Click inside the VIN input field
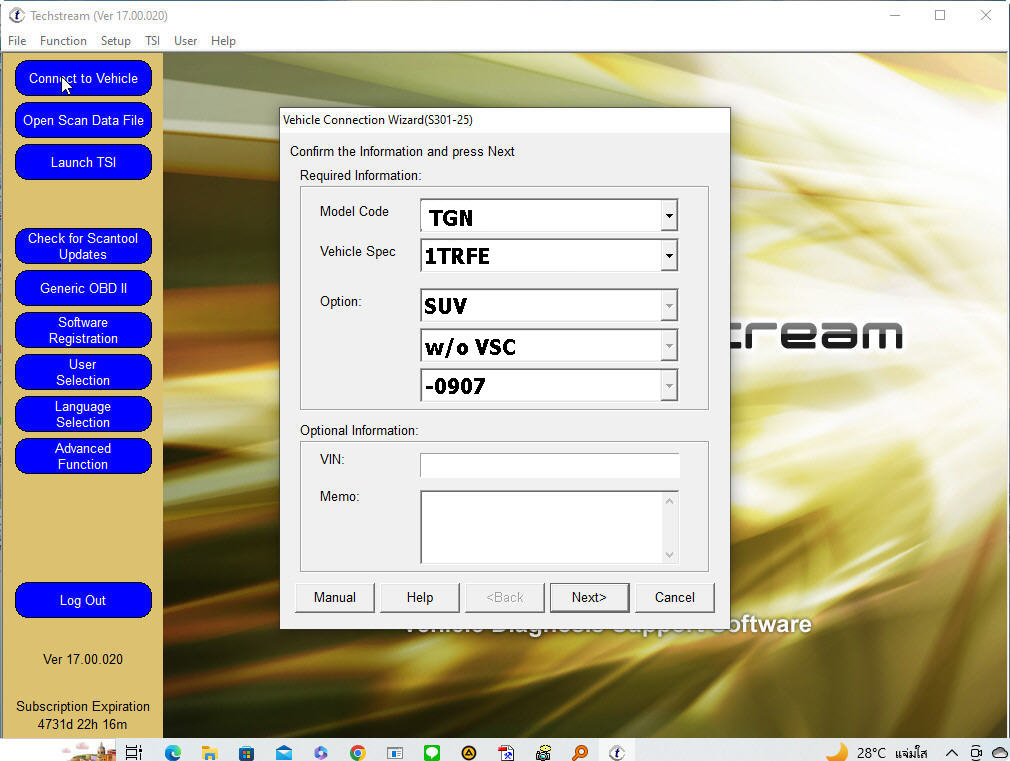 (549, 465)
